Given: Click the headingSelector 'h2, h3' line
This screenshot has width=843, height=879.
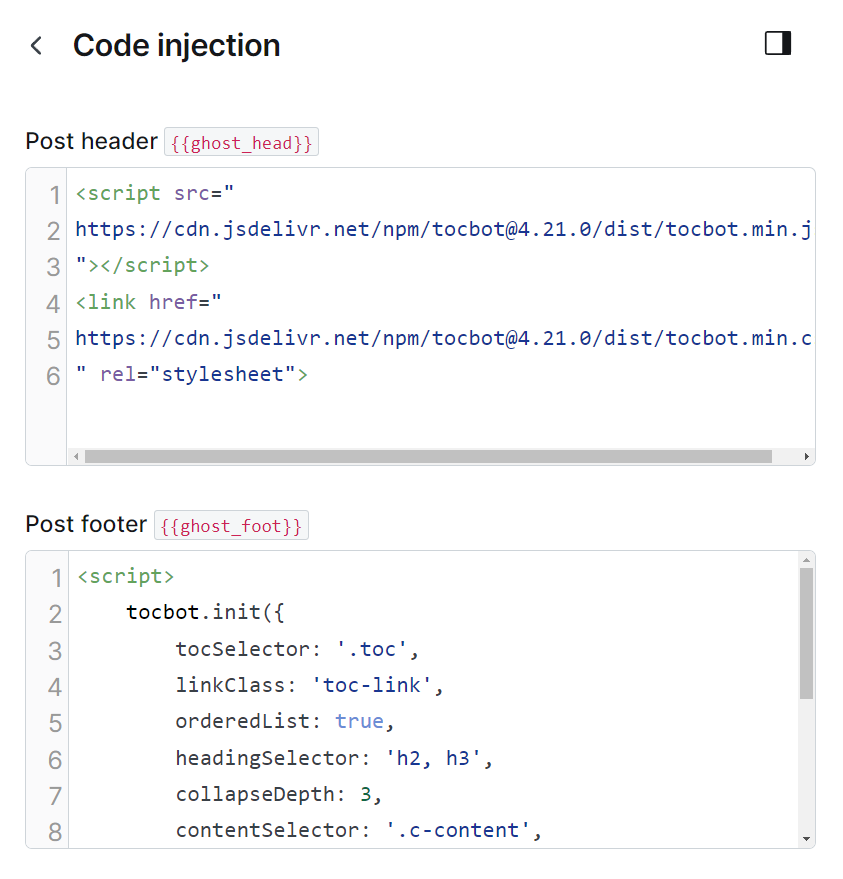Looking at the screenshot, I should (334, 758).
